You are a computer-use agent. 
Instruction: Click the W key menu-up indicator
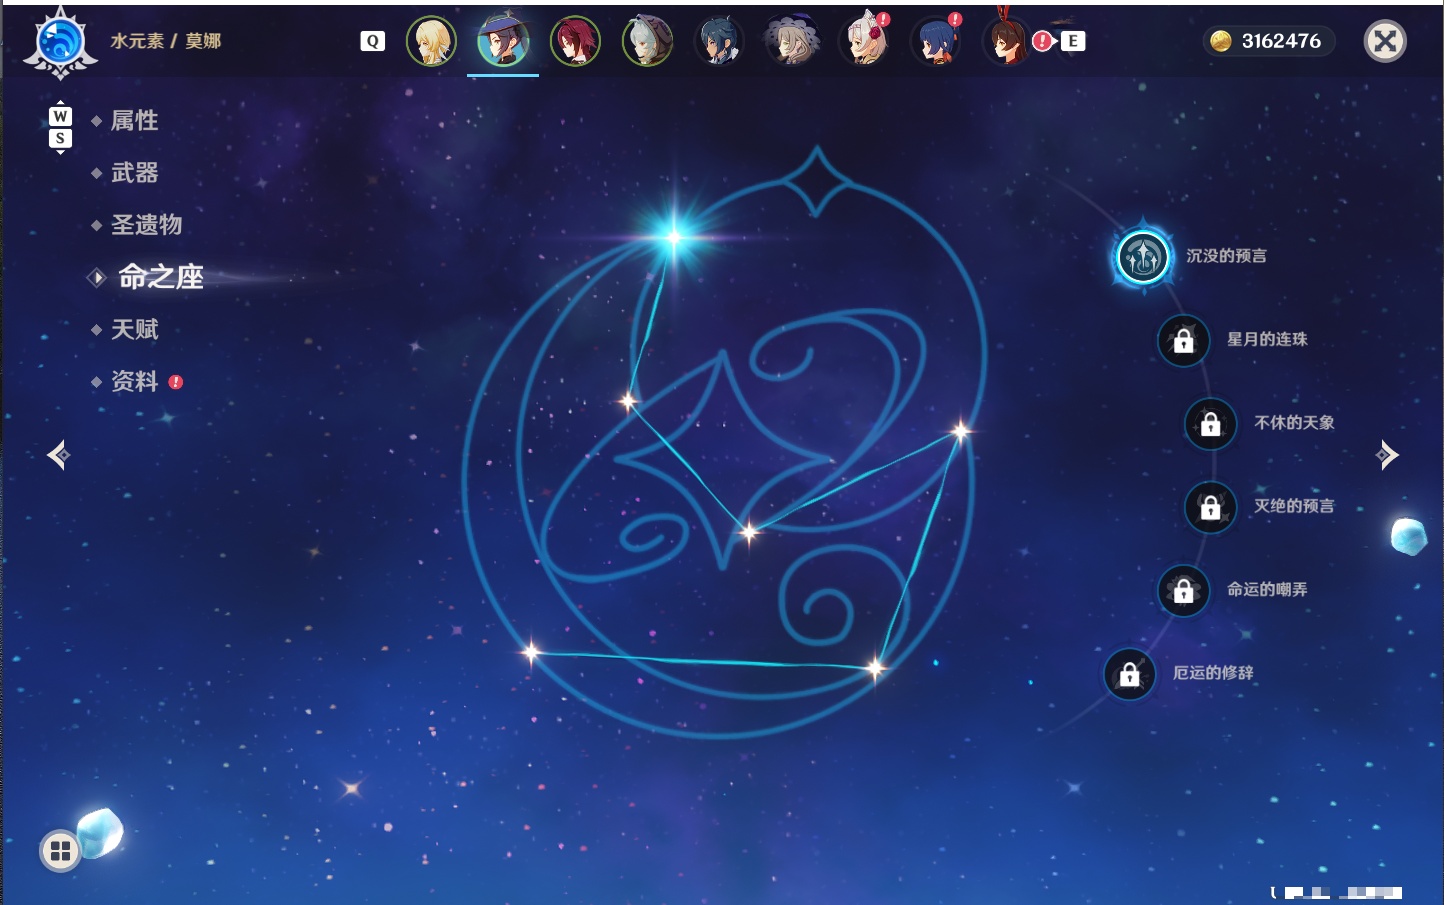click(x=60, y=115)
